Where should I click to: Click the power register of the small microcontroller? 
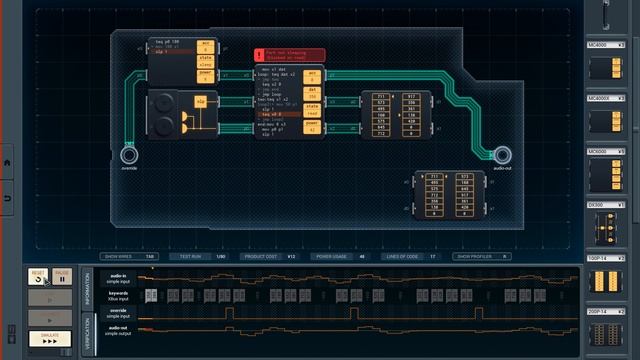pos(205,76)
